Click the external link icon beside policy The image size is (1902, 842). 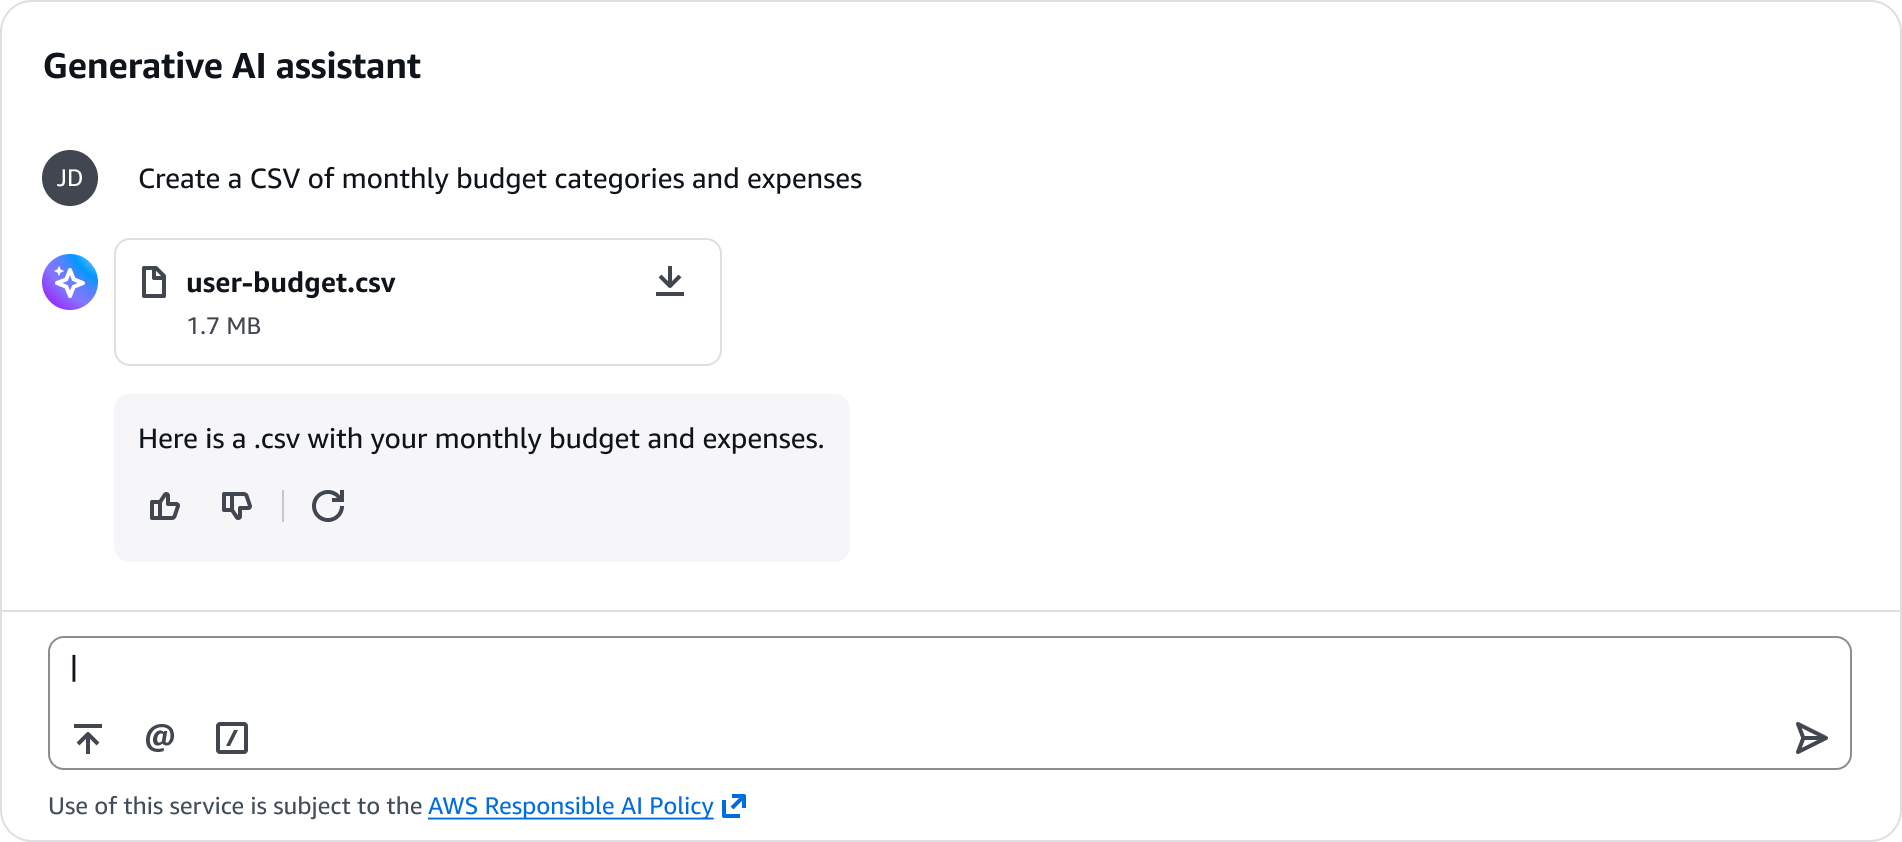734,806
